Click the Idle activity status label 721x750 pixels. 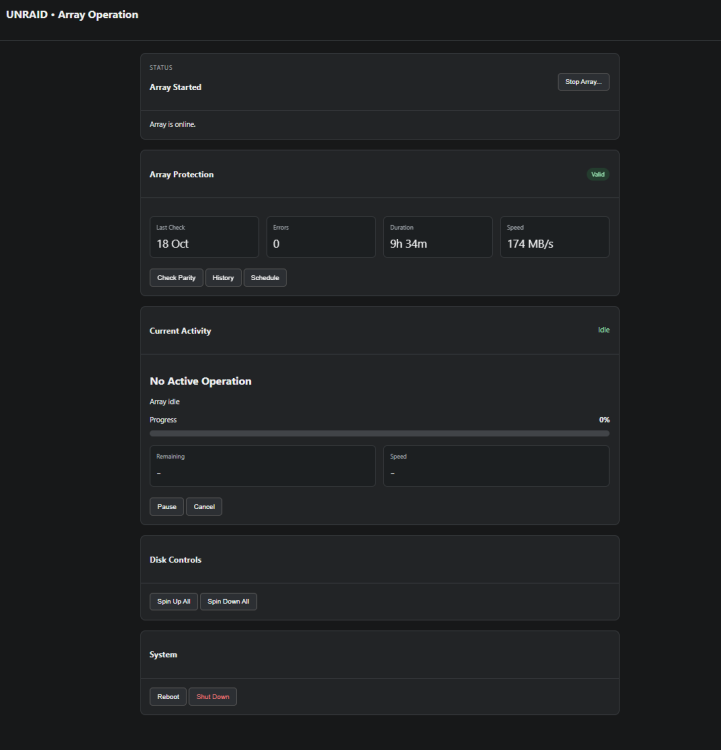click(604, 330)
